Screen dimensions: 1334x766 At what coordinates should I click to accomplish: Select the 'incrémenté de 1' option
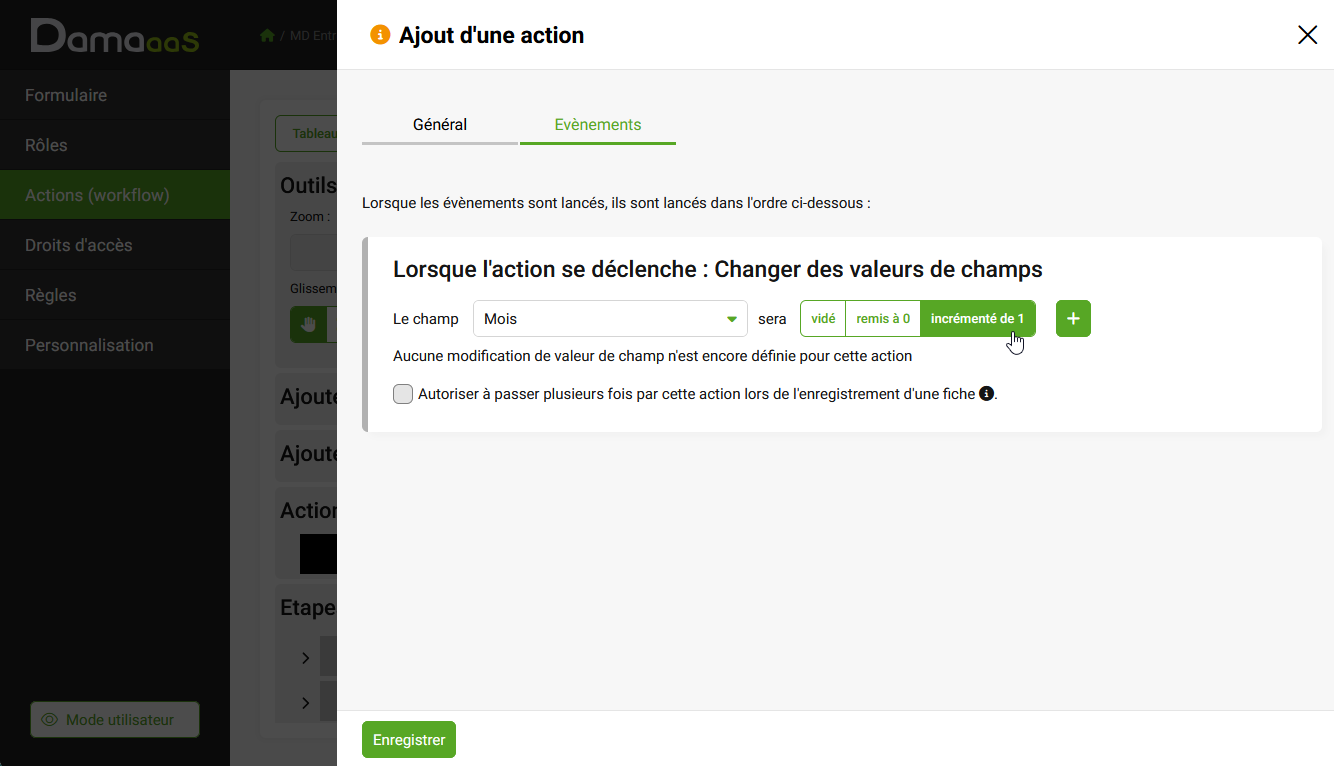[977, 319]
